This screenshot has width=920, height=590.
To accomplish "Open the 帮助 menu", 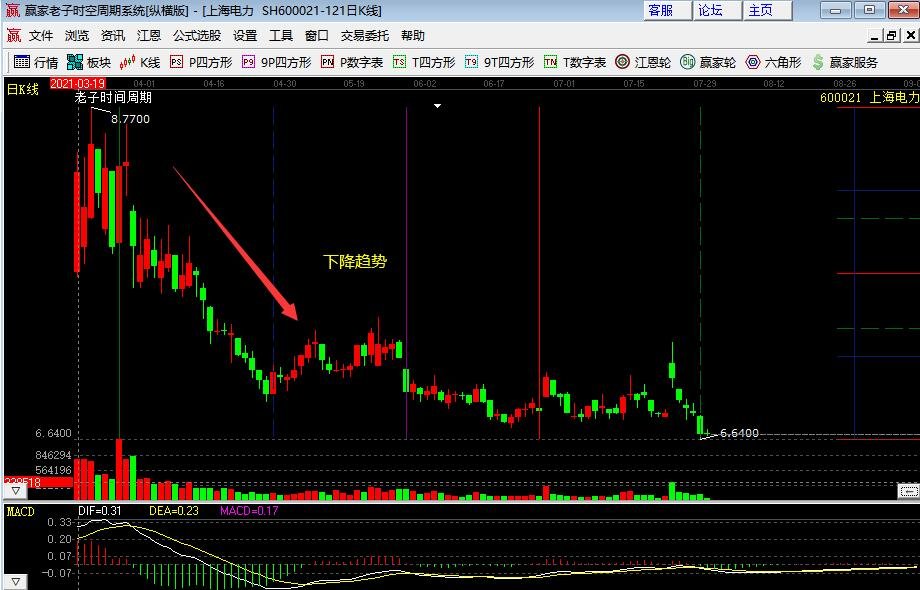I will [x=412, y=36].
